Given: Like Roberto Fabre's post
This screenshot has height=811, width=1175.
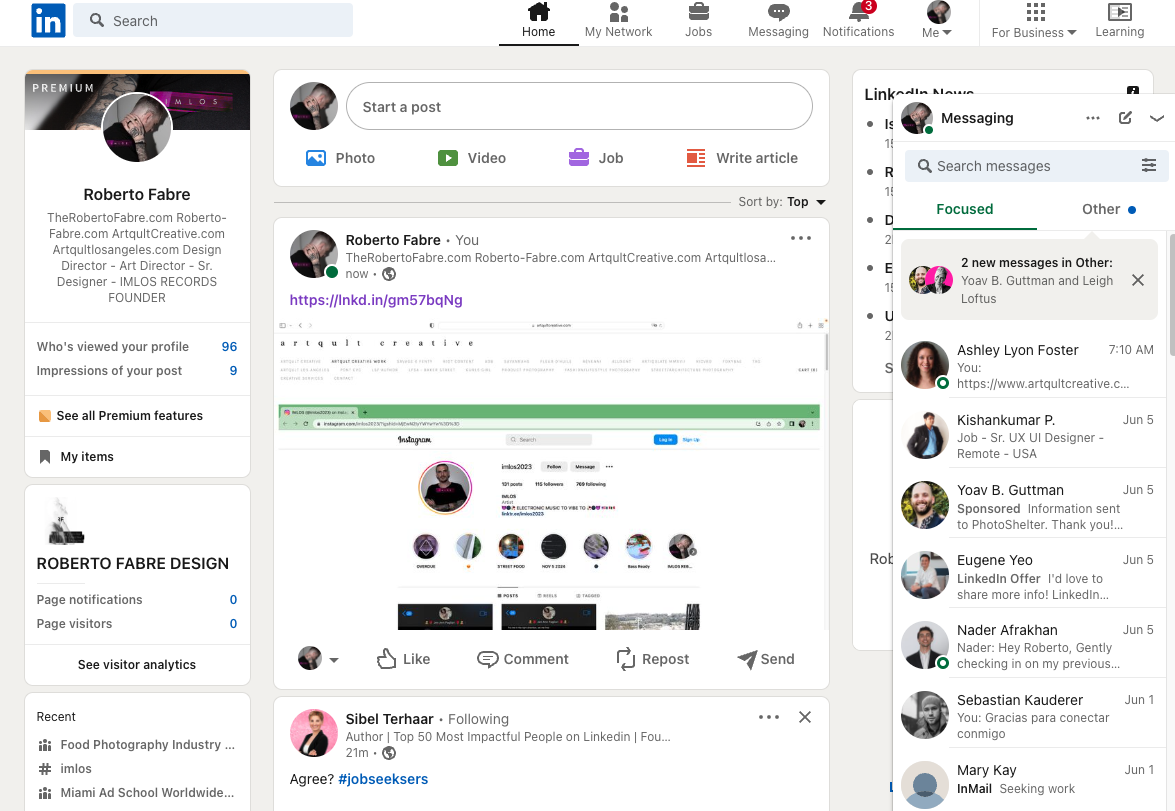Looking at the screenshot, I should (403, 659).
